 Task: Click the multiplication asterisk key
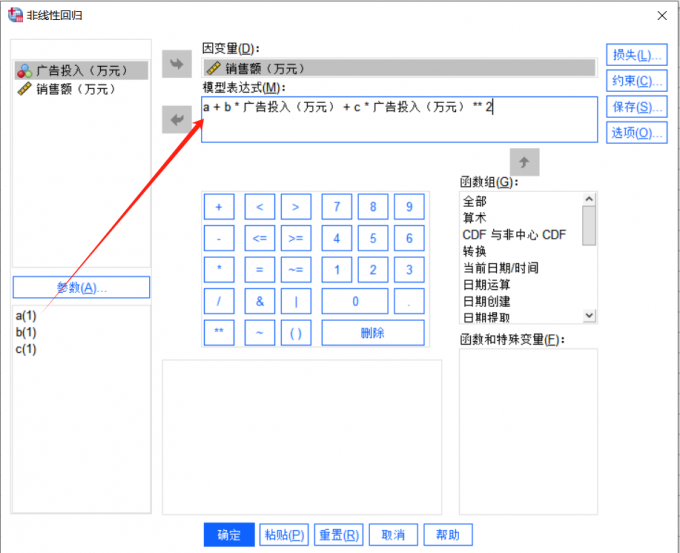(x=219, y=269)
